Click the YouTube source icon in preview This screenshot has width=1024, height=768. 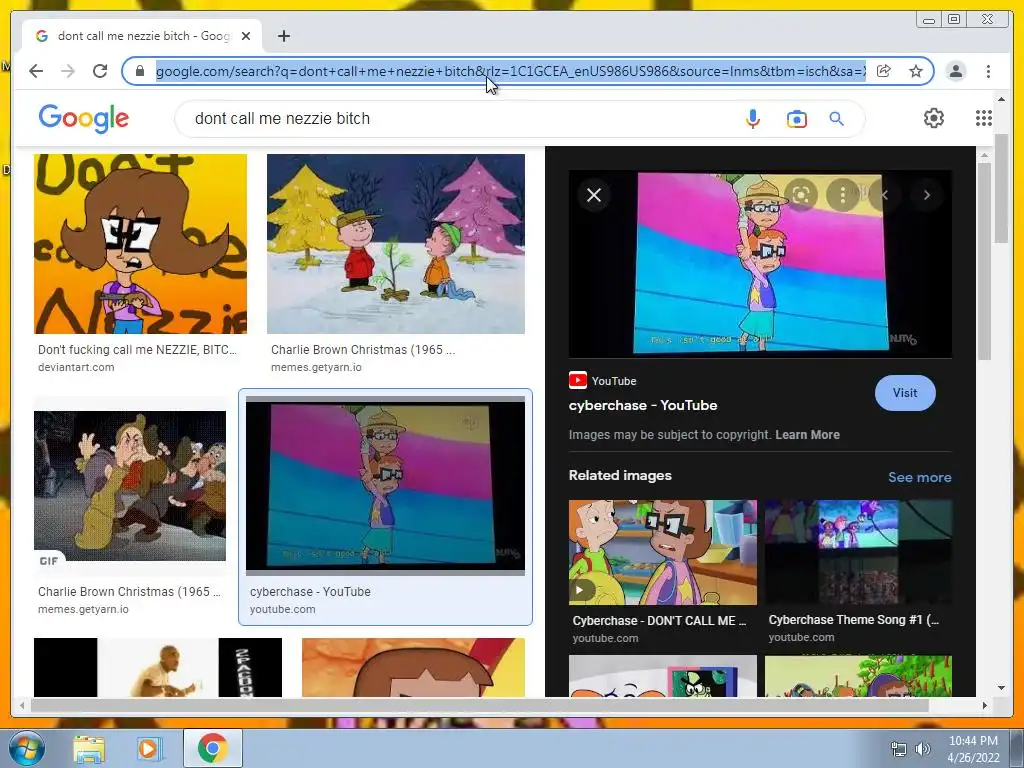pos(577,380)
